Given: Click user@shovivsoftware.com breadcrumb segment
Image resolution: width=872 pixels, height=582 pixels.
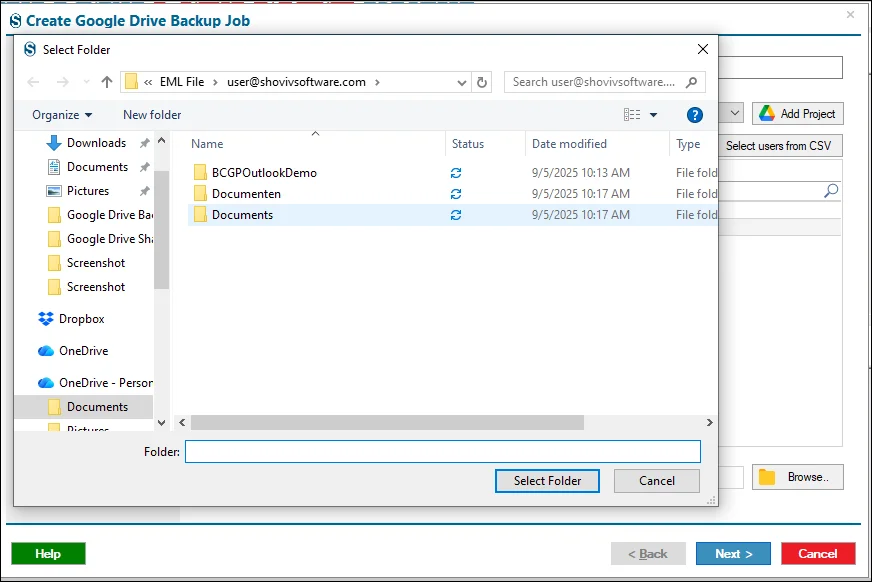Looking at the screenshot, I should coord(296,82).
